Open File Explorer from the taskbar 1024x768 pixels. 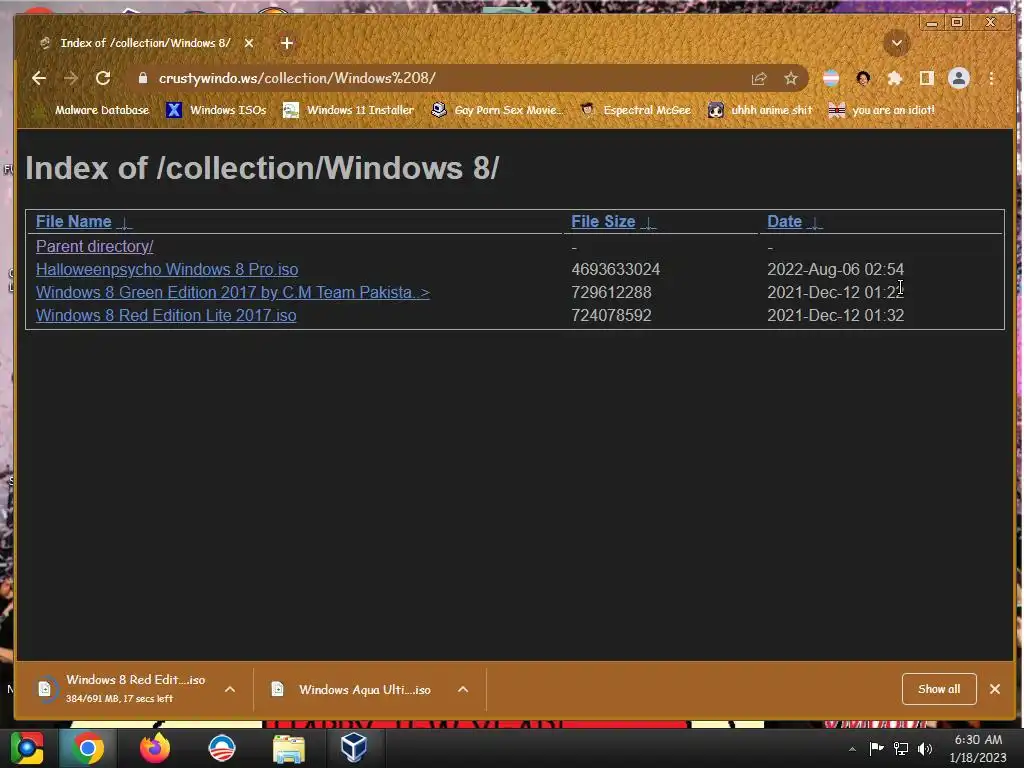289,748
